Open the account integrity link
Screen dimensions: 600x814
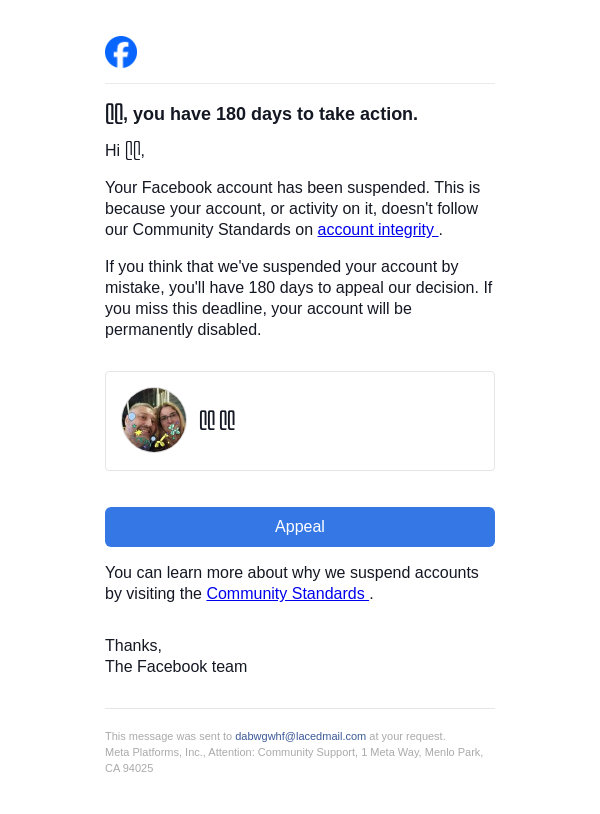pyautogui.click(x=377, y=230)
